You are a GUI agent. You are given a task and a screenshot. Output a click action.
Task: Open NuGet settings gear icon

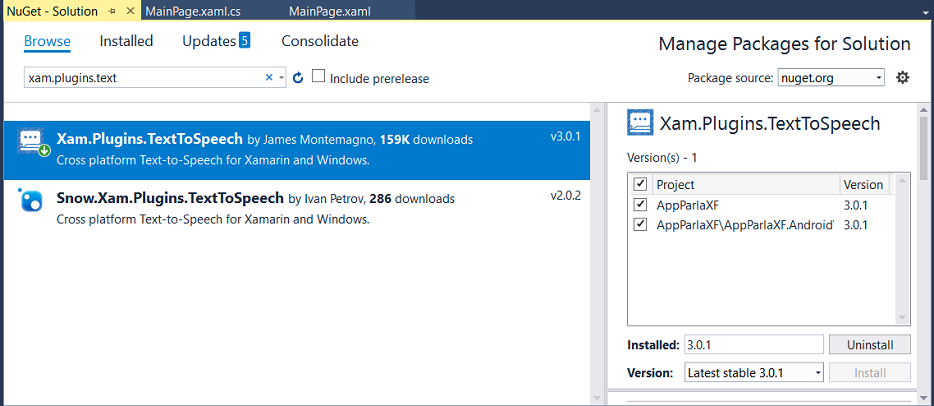click(903, 77)
